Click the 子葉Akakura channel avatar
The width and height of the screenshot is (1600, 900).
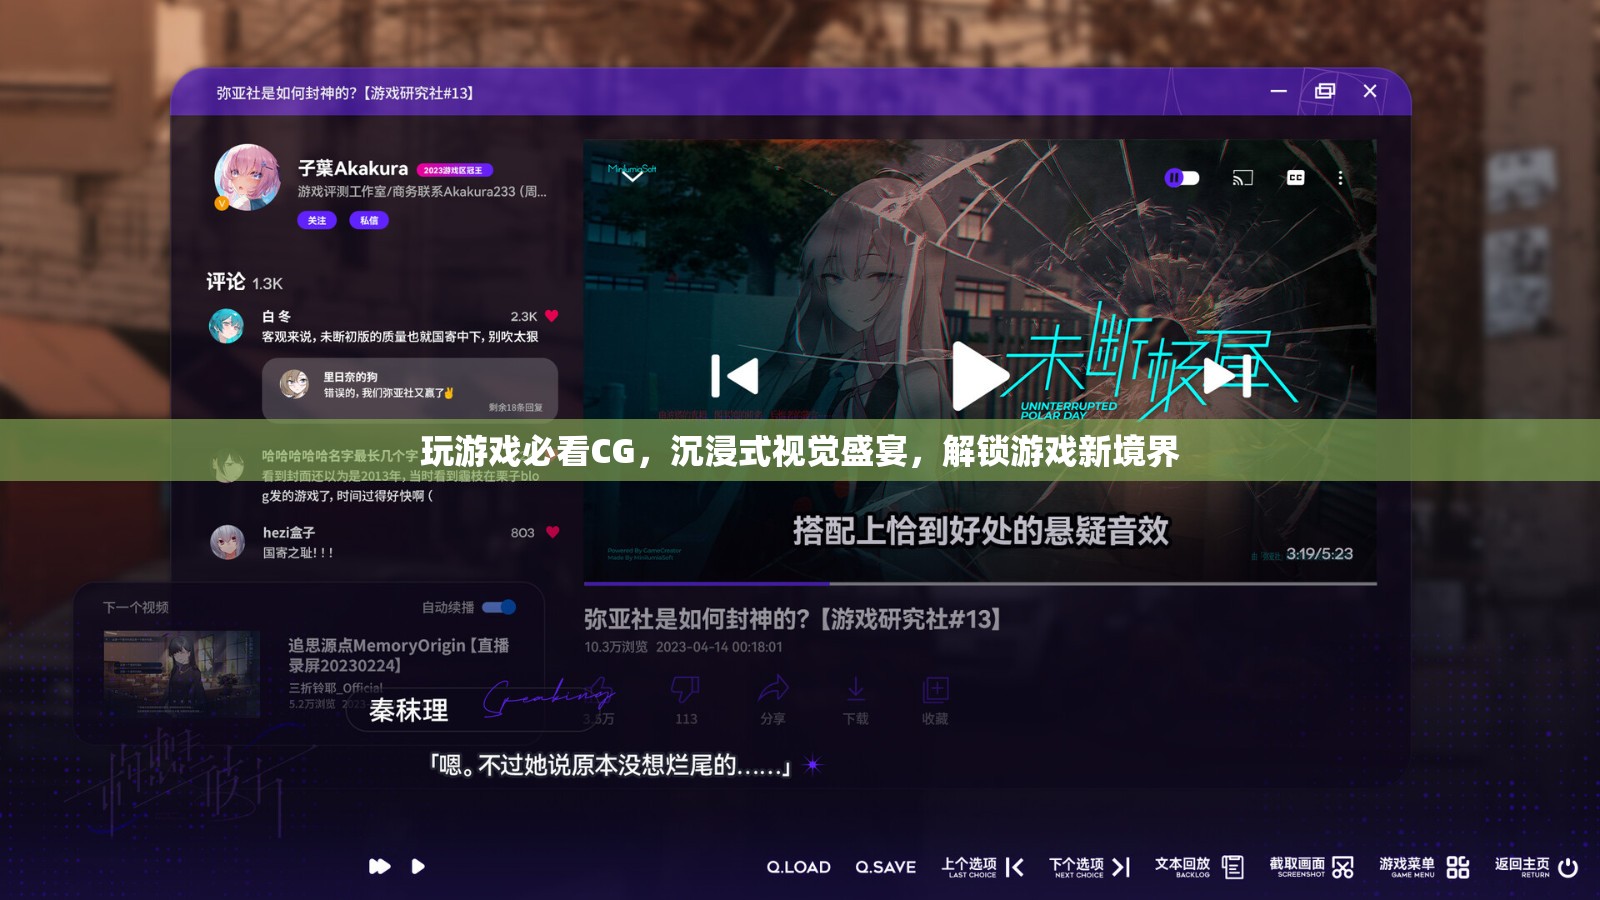[247, 177]
